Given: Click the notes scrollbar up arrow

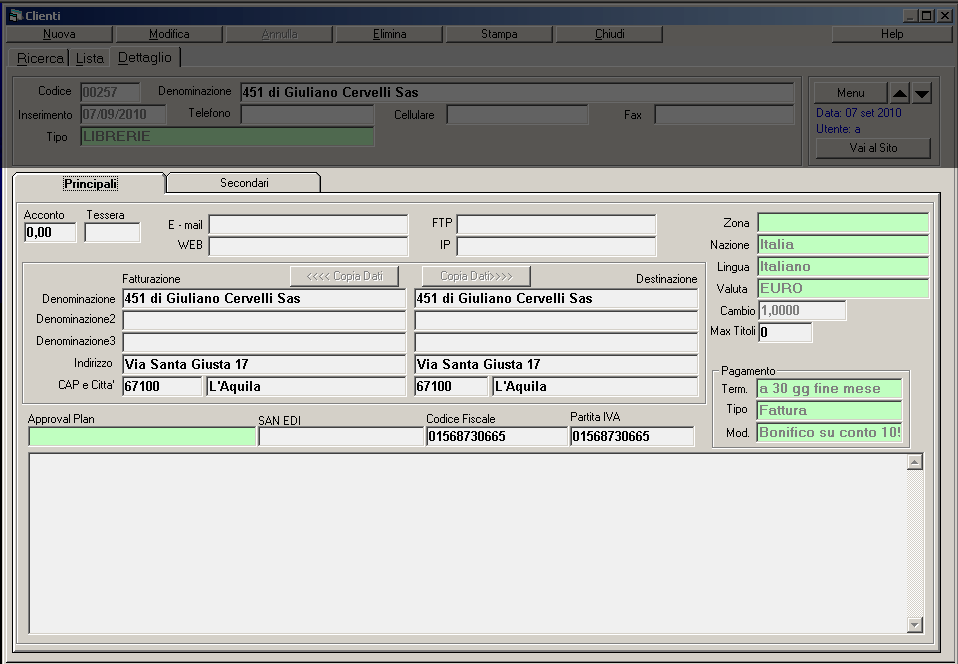Looking at the screenshot, I should (915, 462).
